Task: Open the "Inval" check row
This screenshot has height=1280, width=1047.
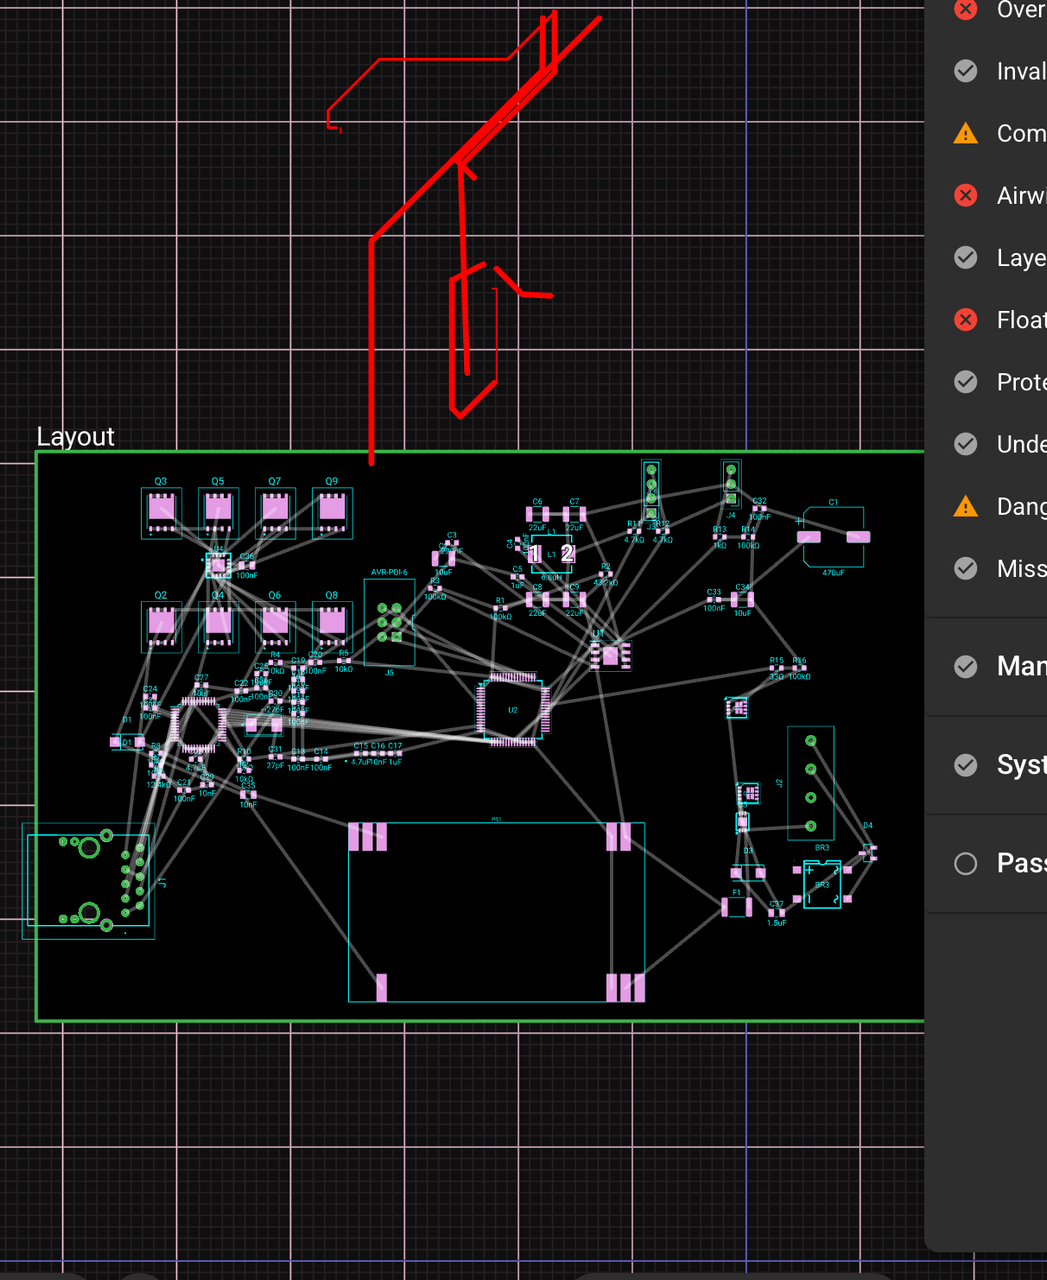Action: [x=987, y=71]
